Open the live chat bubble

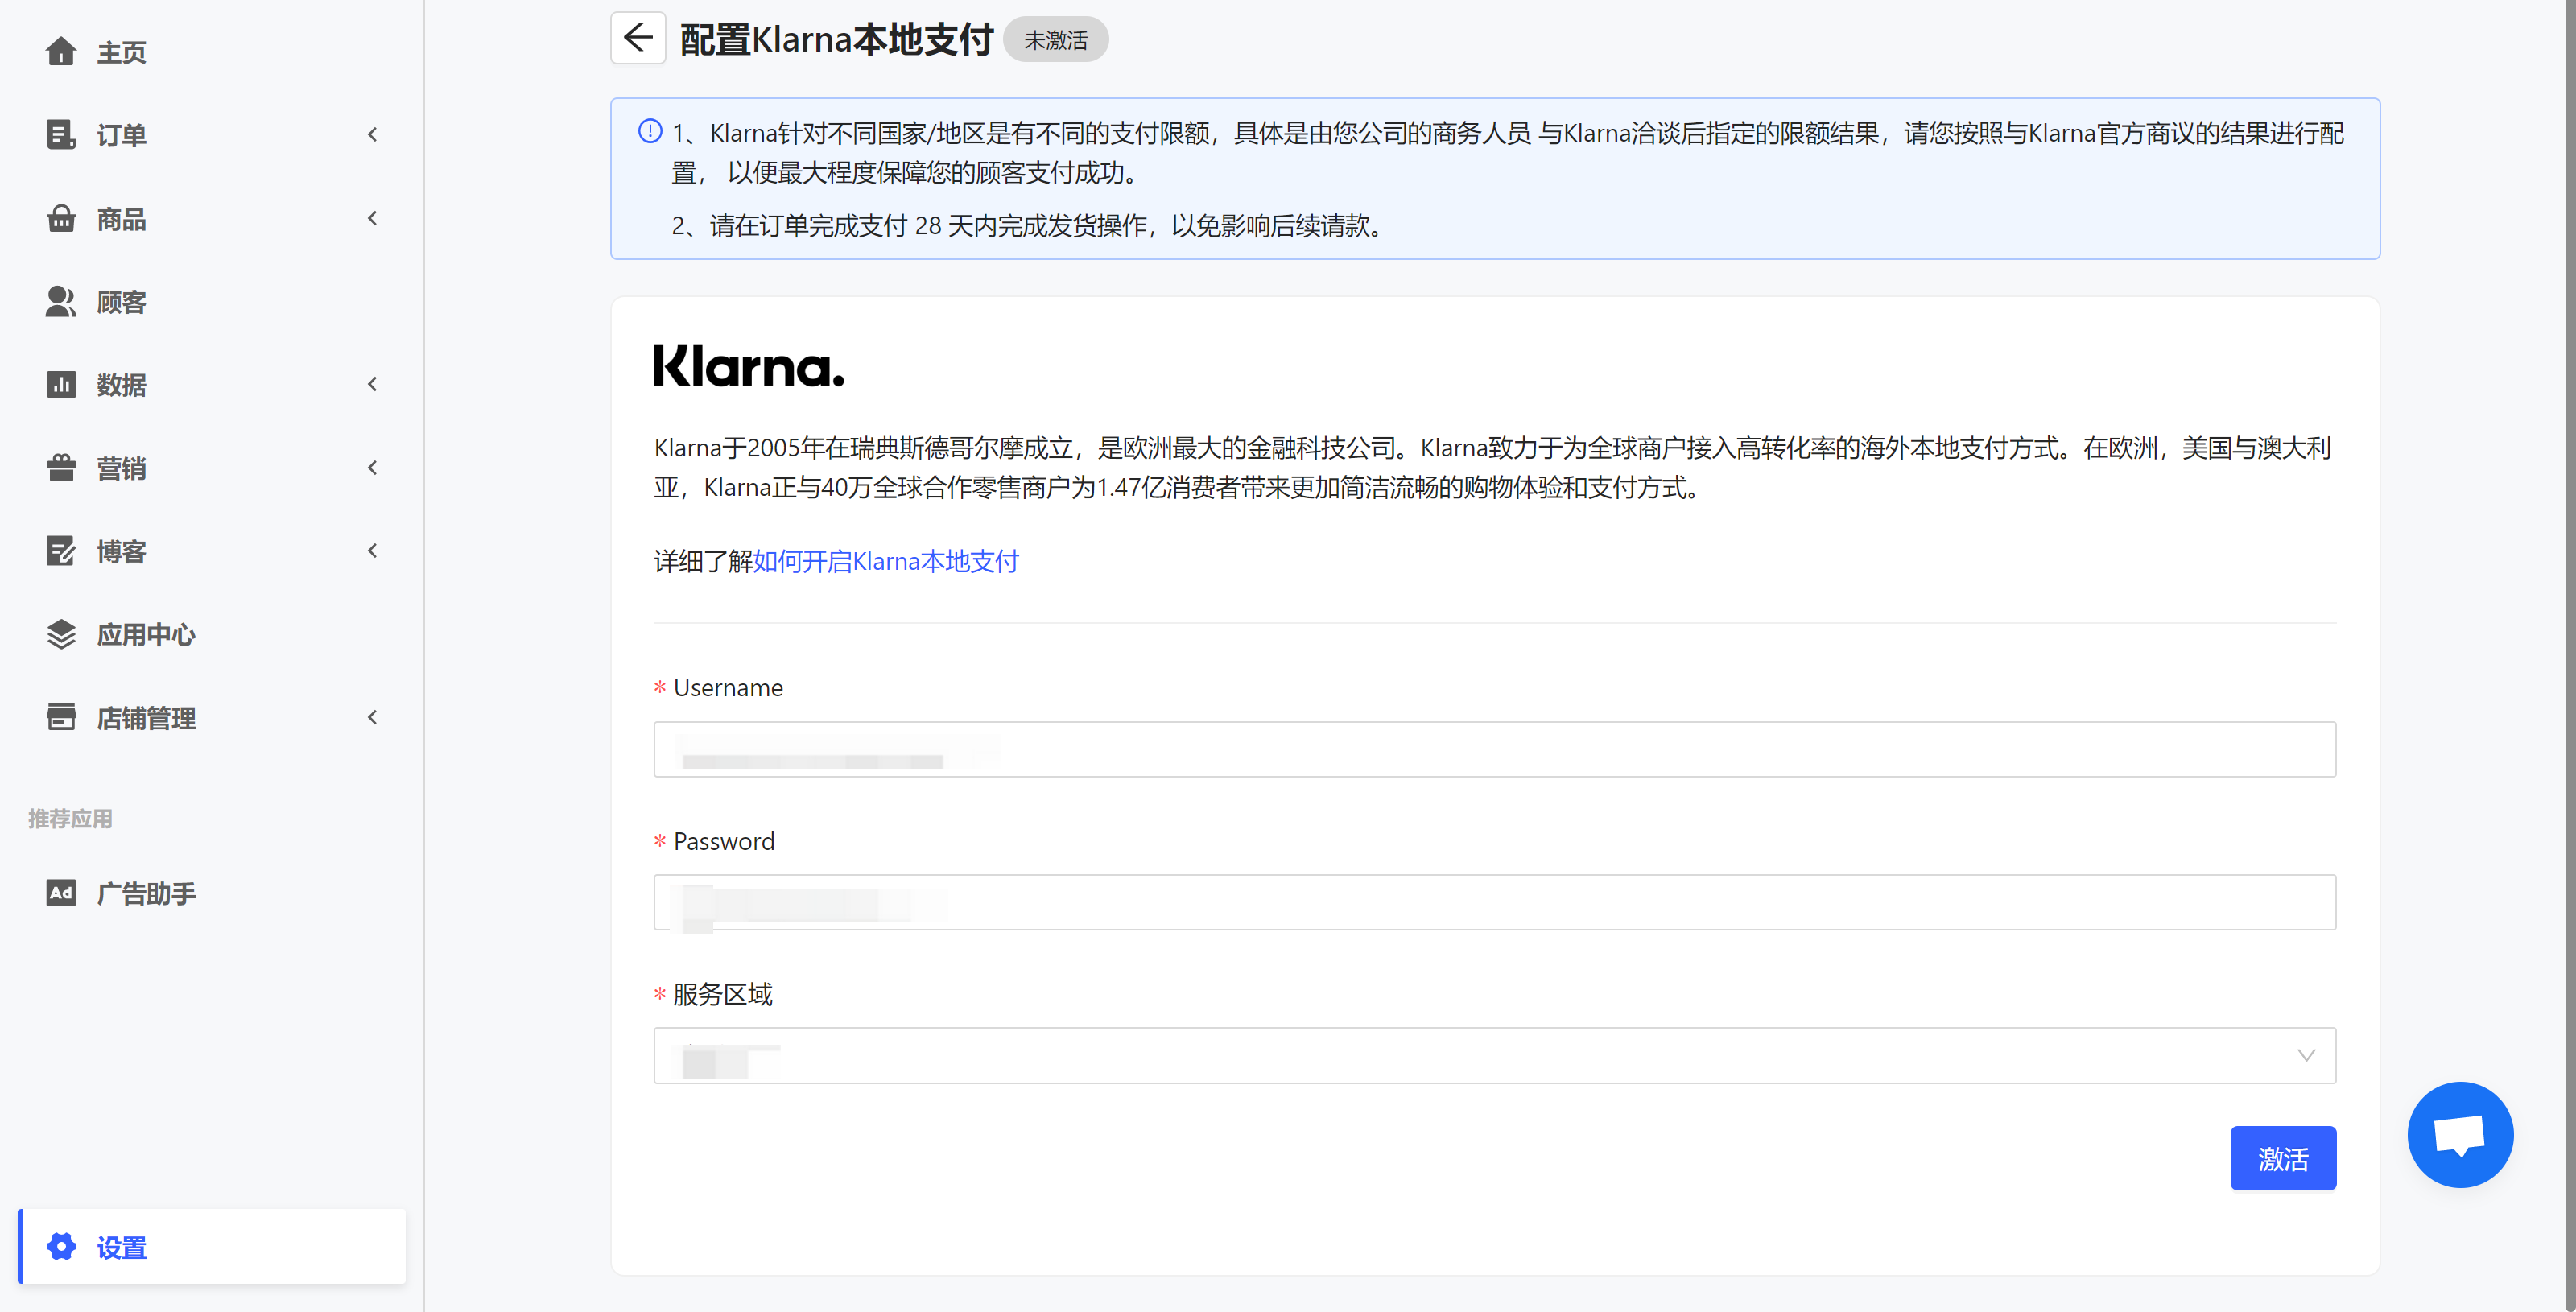point(2459,1134)
